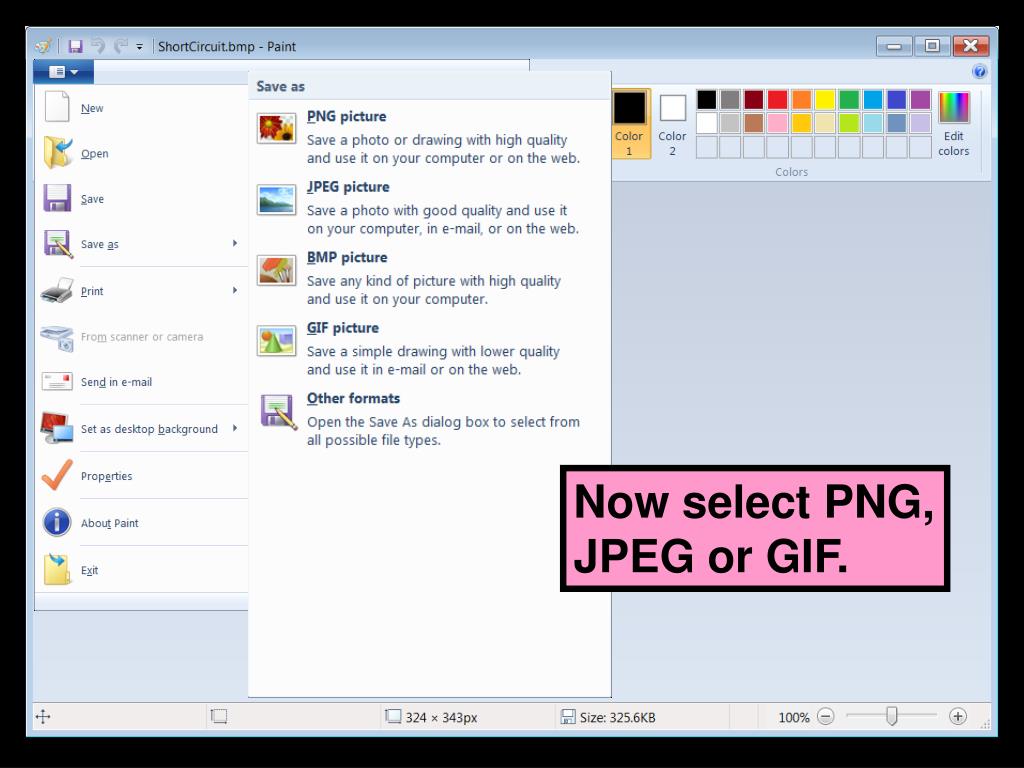Click the BMP picture icon

pos(277,270)
